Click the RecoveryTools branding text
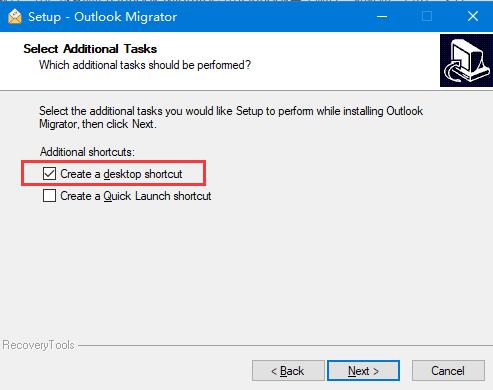This screenshot has height=390, width=493. coord(38,345)
